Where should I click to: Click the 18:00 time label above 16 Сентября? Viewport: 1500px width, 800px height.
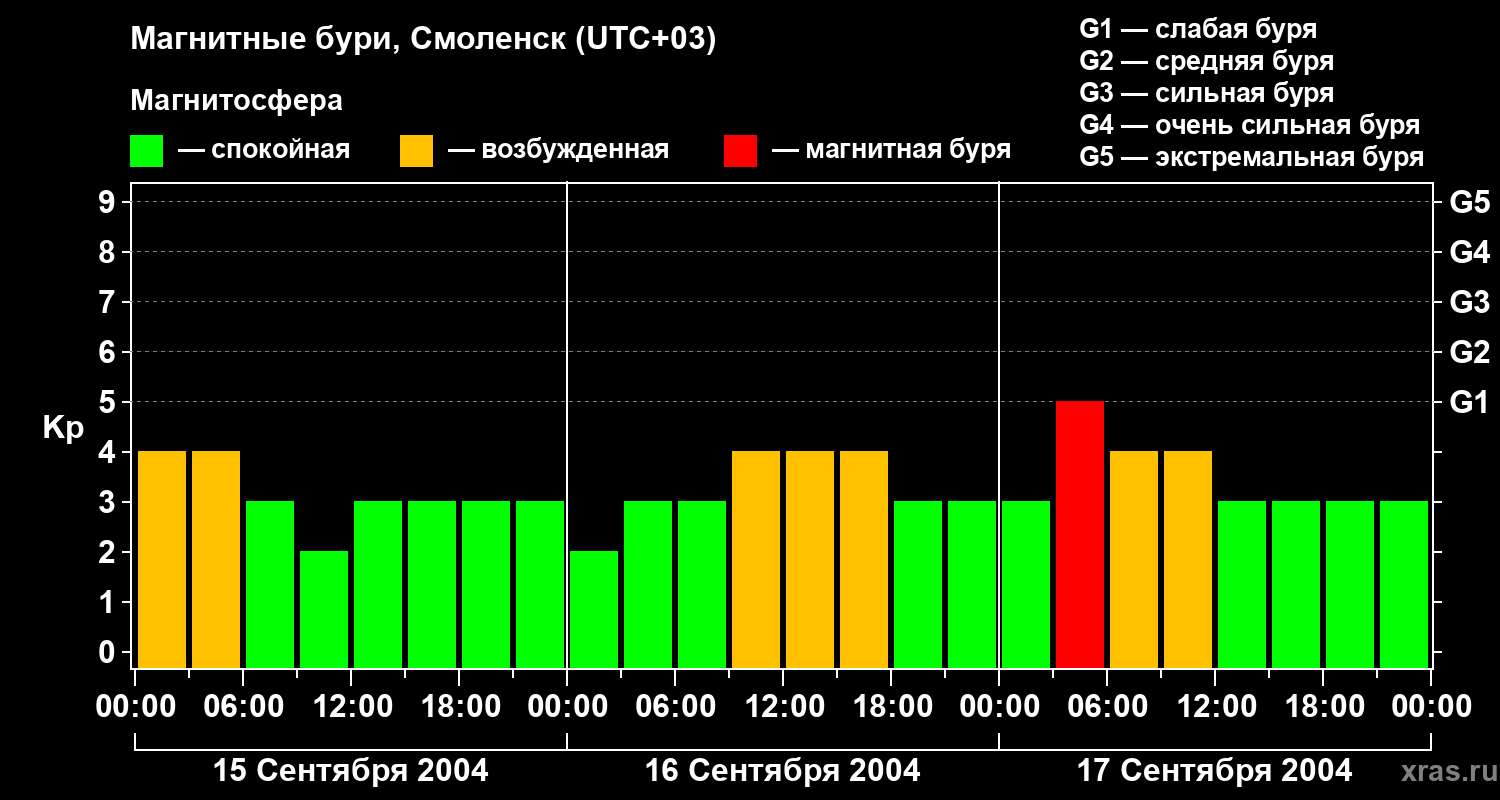[891, 707]
